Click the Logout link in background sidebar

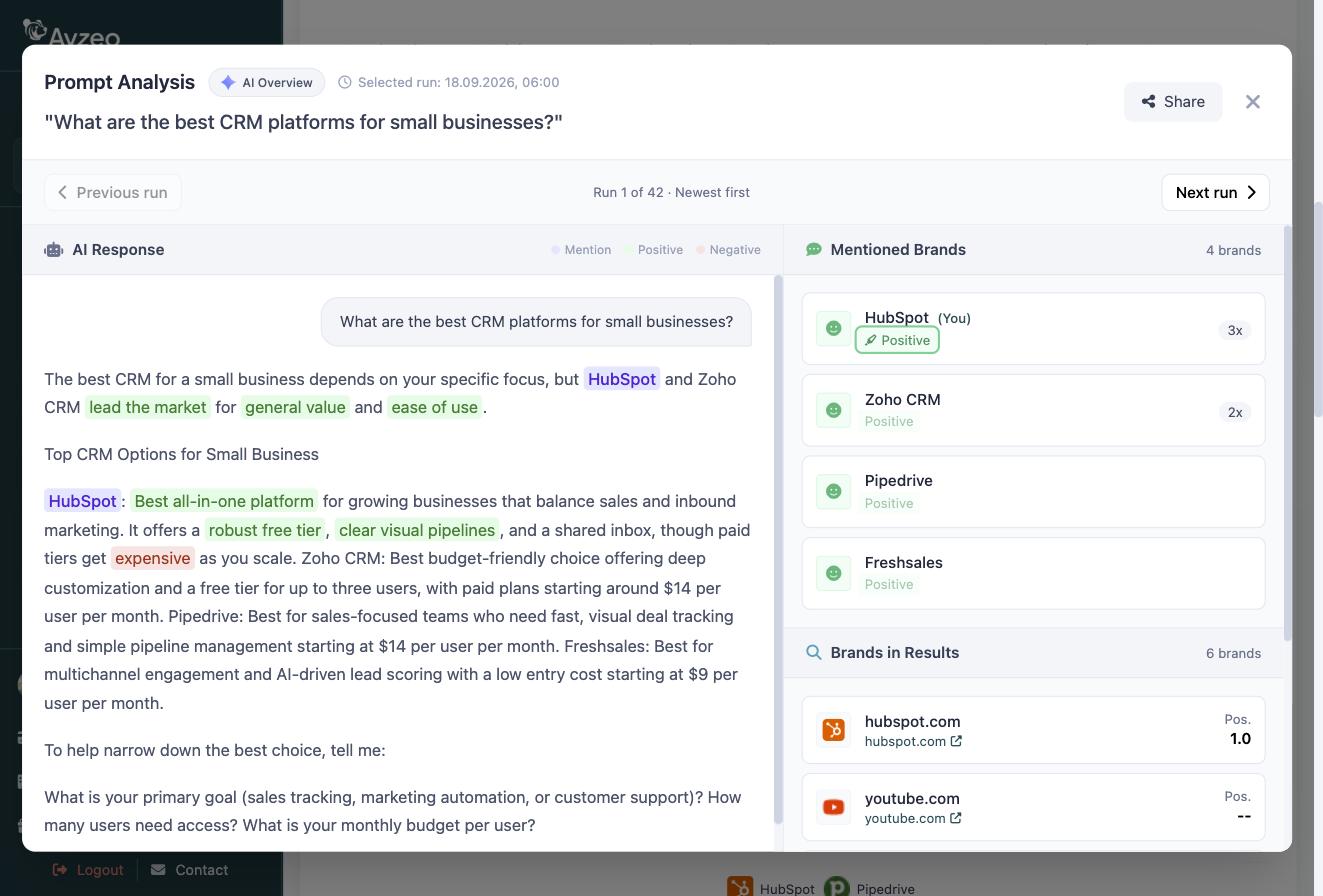pos(88,870)
